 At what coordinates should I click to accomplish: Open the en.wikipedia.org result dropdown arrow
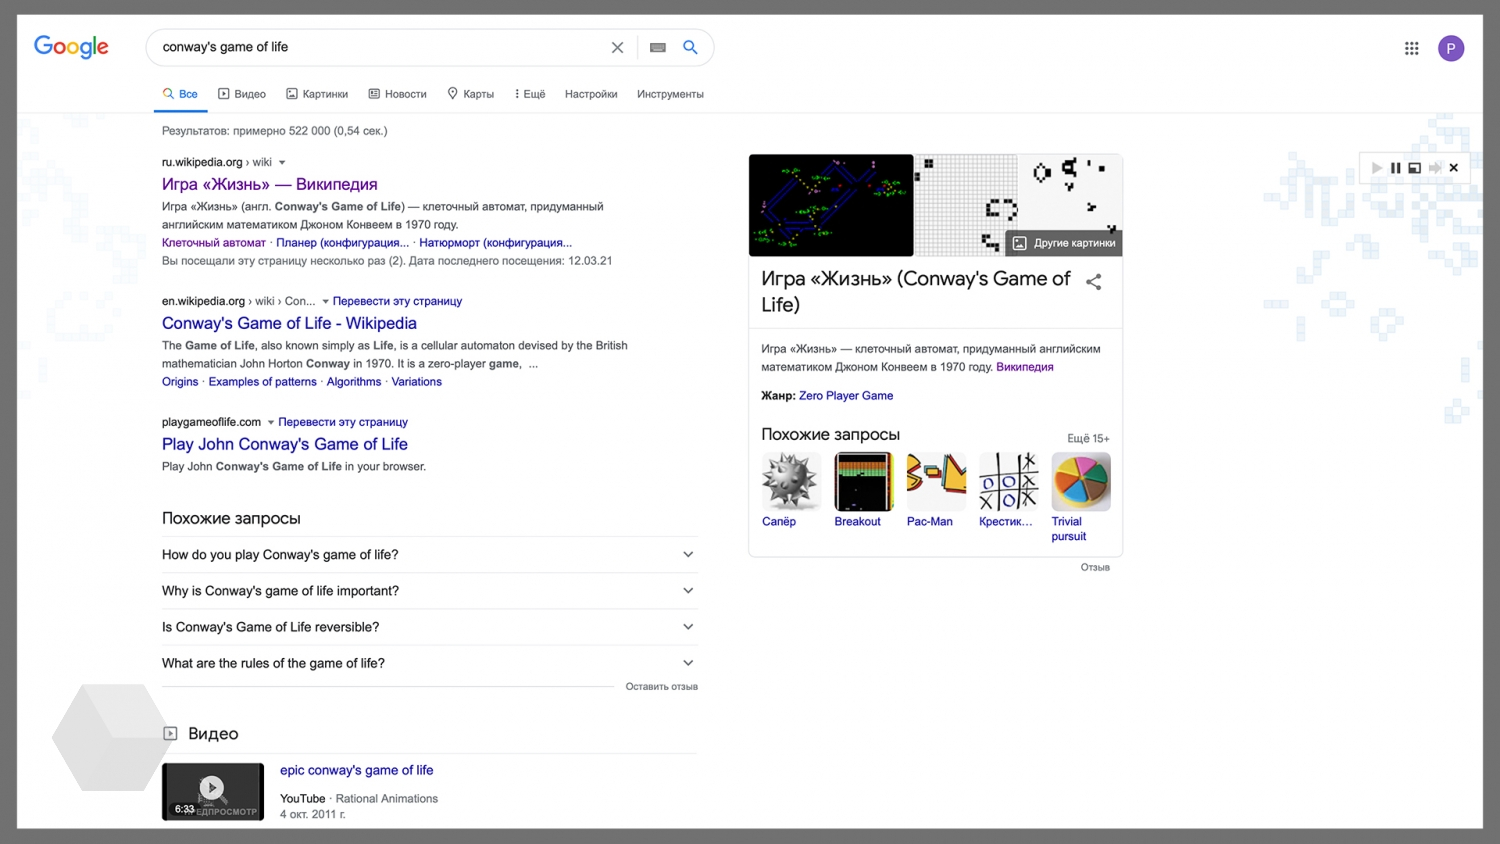click(x=325, y=302)
